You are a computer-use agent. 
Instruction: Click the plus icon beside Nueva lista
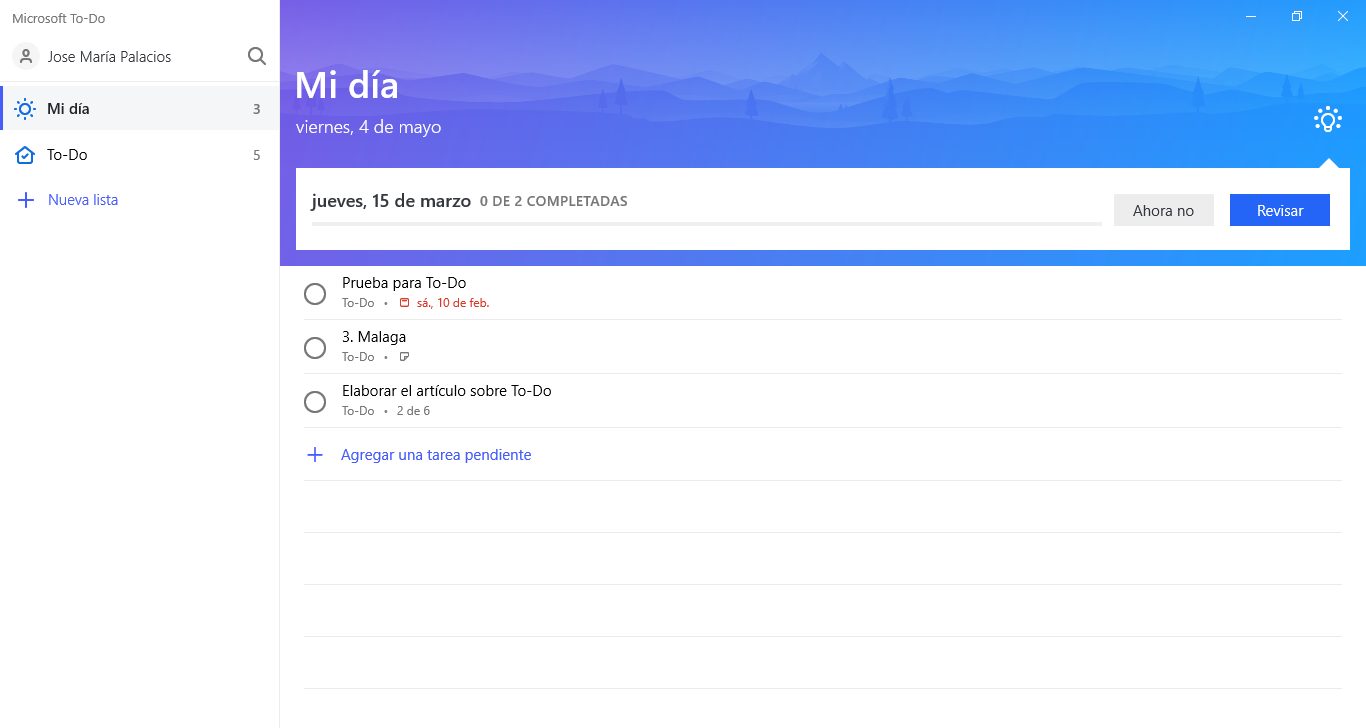26,200
